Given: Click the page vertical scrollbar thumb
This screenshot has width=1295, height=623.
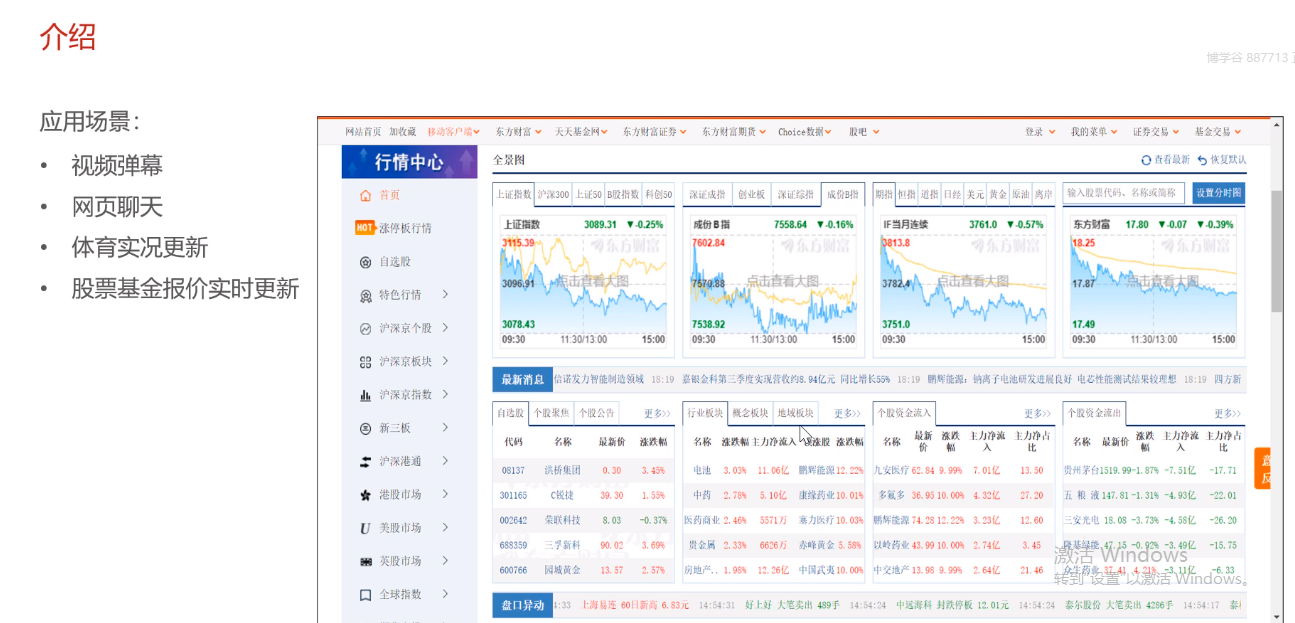Looking at the screenshot, I should (x=1276, y=252).
